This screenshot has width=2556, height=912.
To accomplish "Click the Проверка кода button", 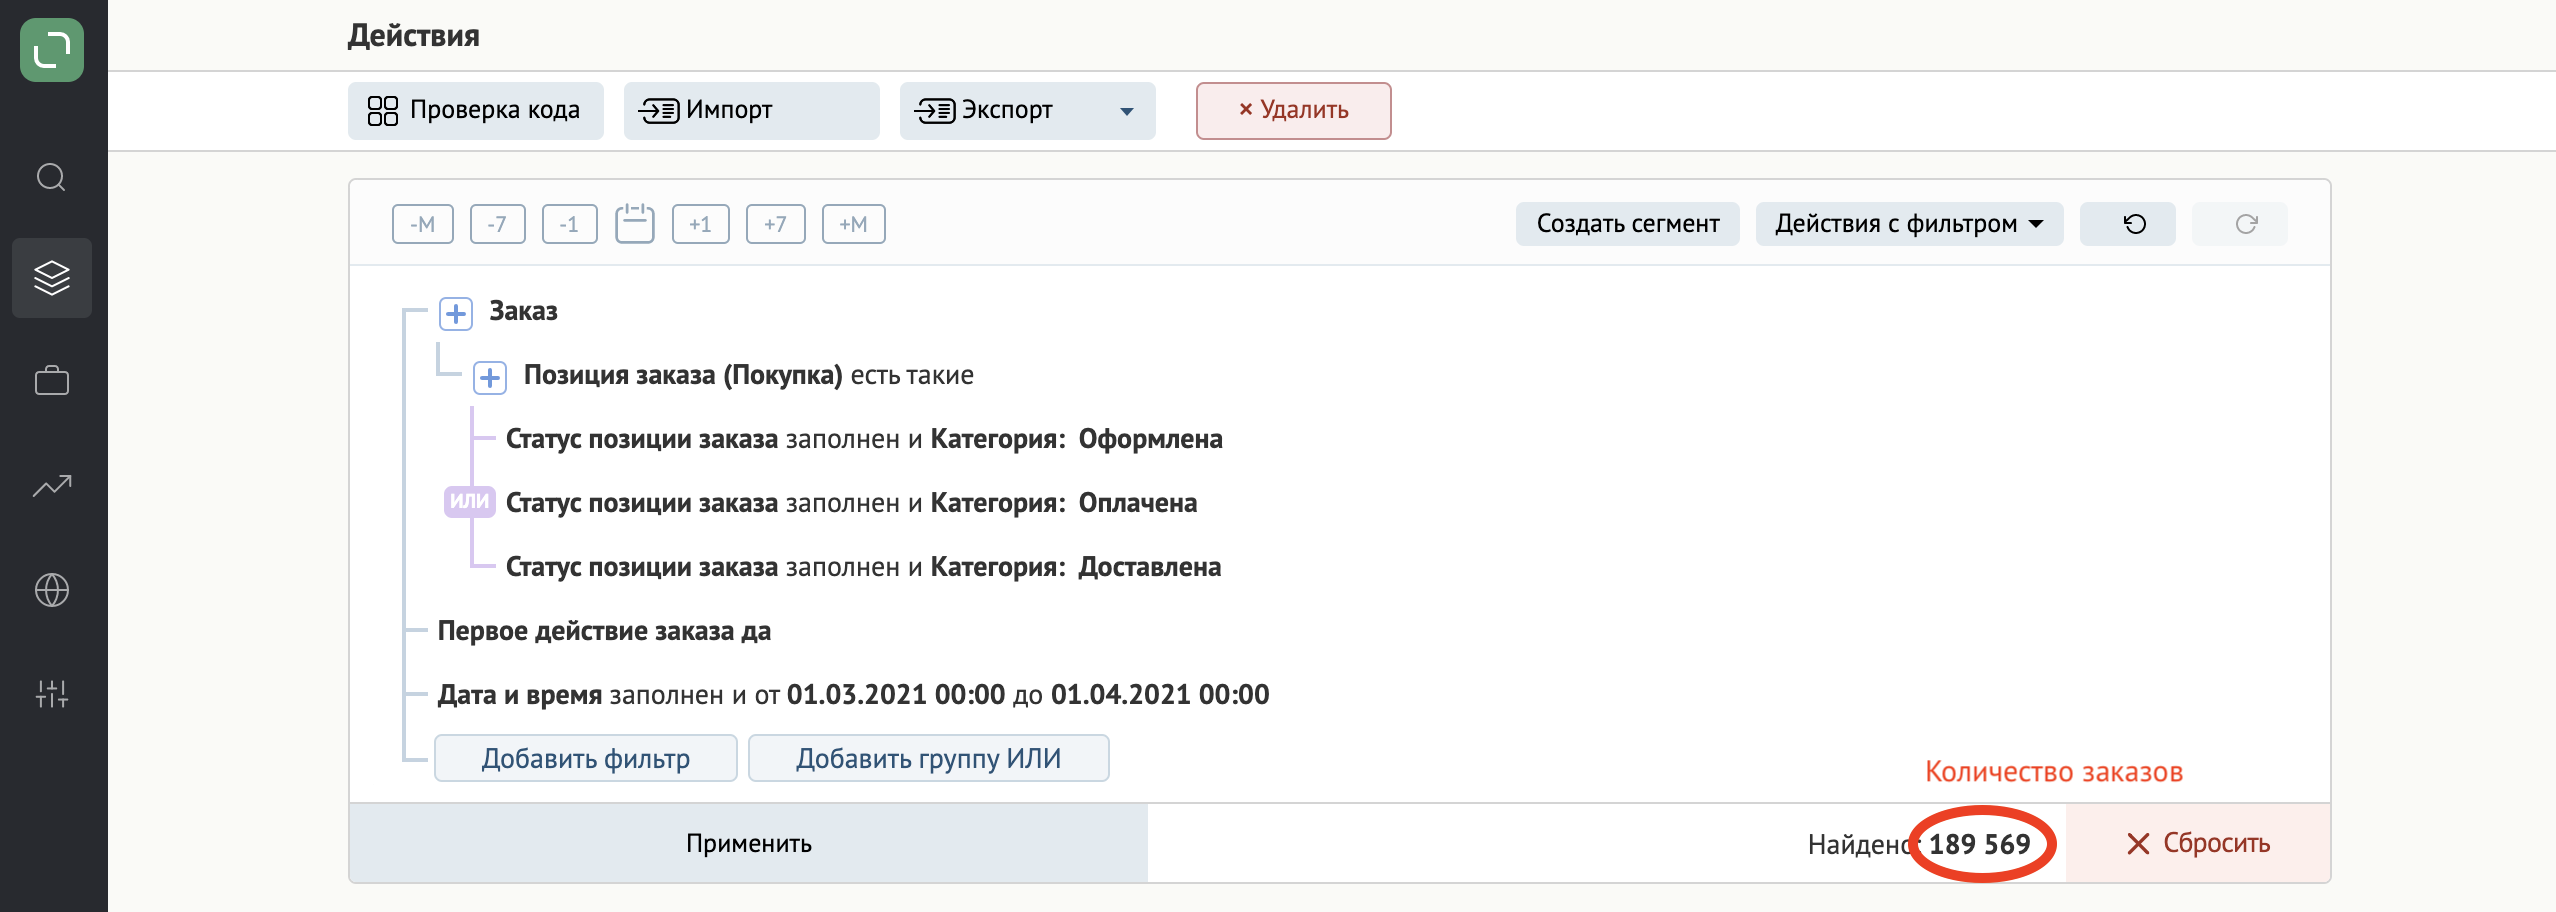I will (x=476, y=110).
